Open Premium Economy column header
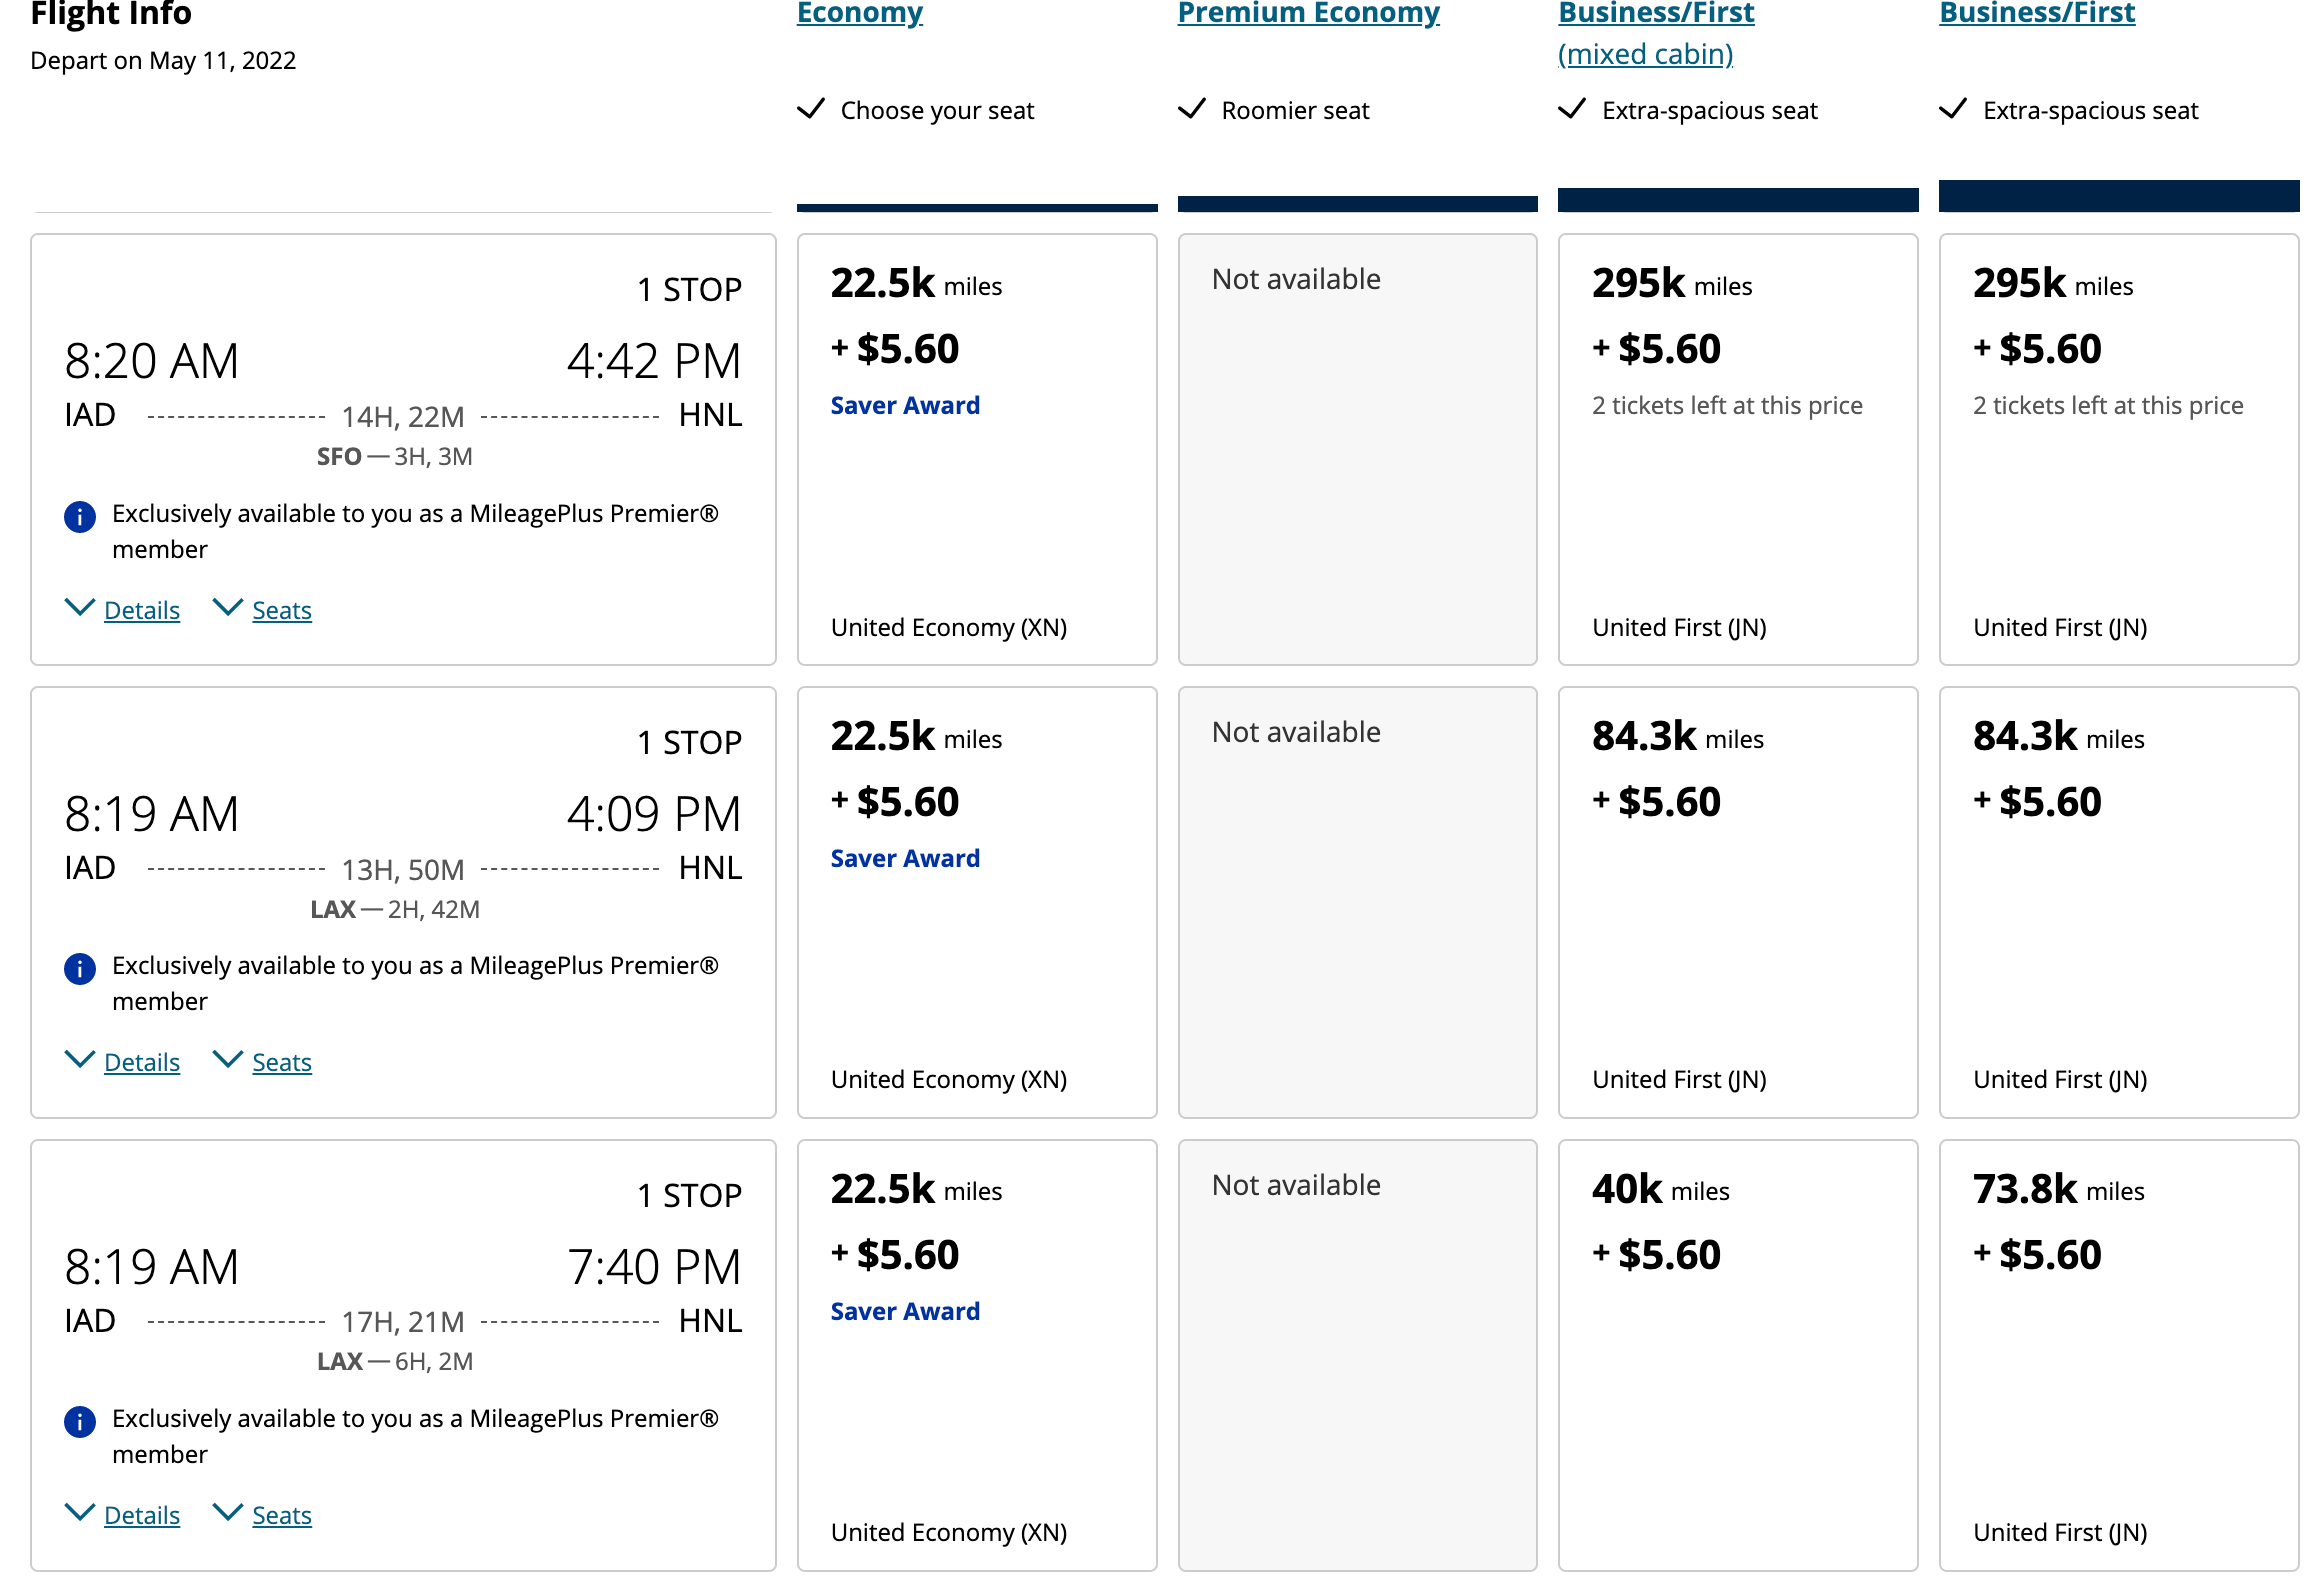The height and width of the screenshot is (1580, 2312). 1308,14
